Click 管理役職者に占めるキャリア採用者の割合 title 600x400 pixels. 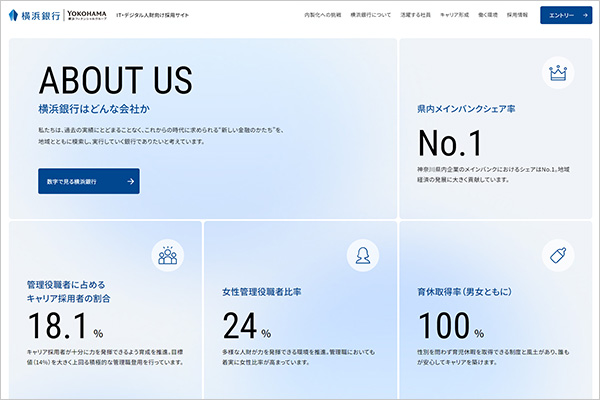point(68,292)
